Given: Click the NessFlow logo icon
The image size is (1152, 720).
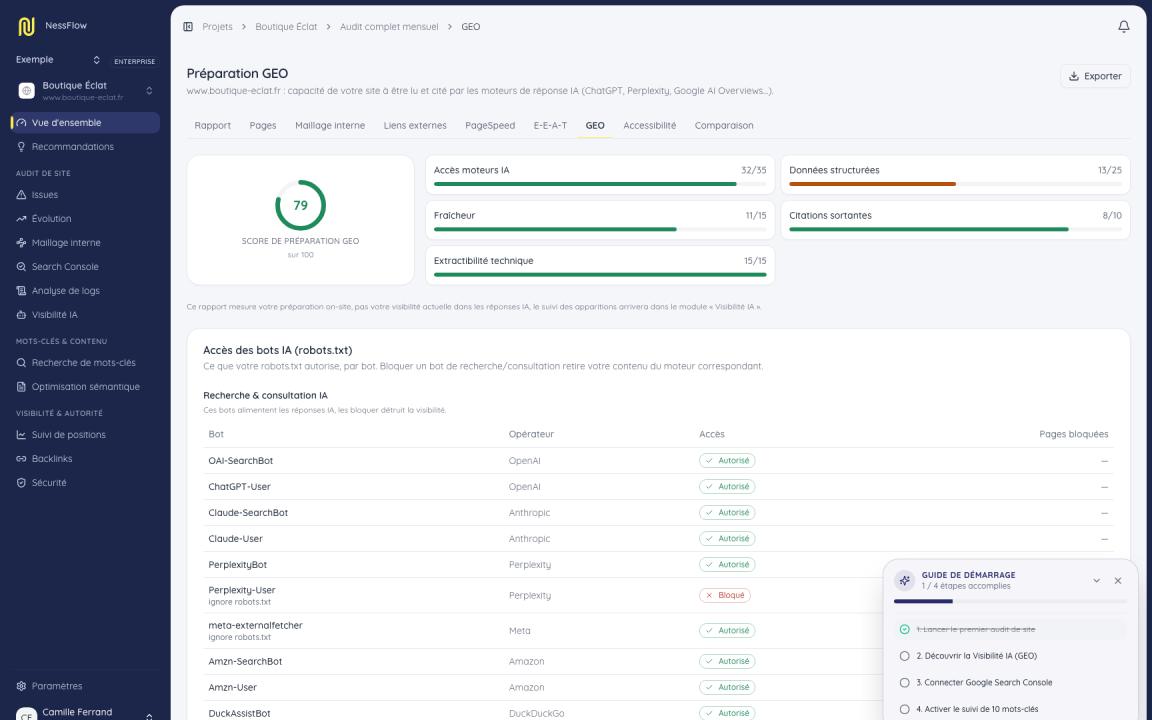Looking at the screenshot, I should [26, 26].
